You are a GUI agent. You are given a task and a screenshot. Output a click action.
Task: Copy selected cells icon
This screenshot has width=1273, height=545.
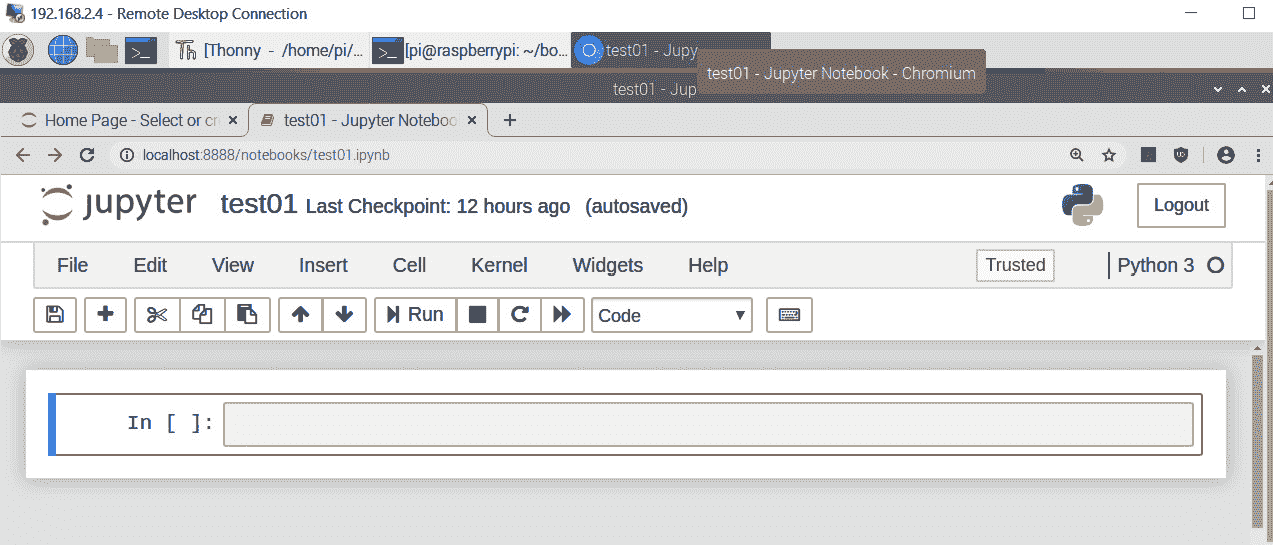click(x=202, y=315)
